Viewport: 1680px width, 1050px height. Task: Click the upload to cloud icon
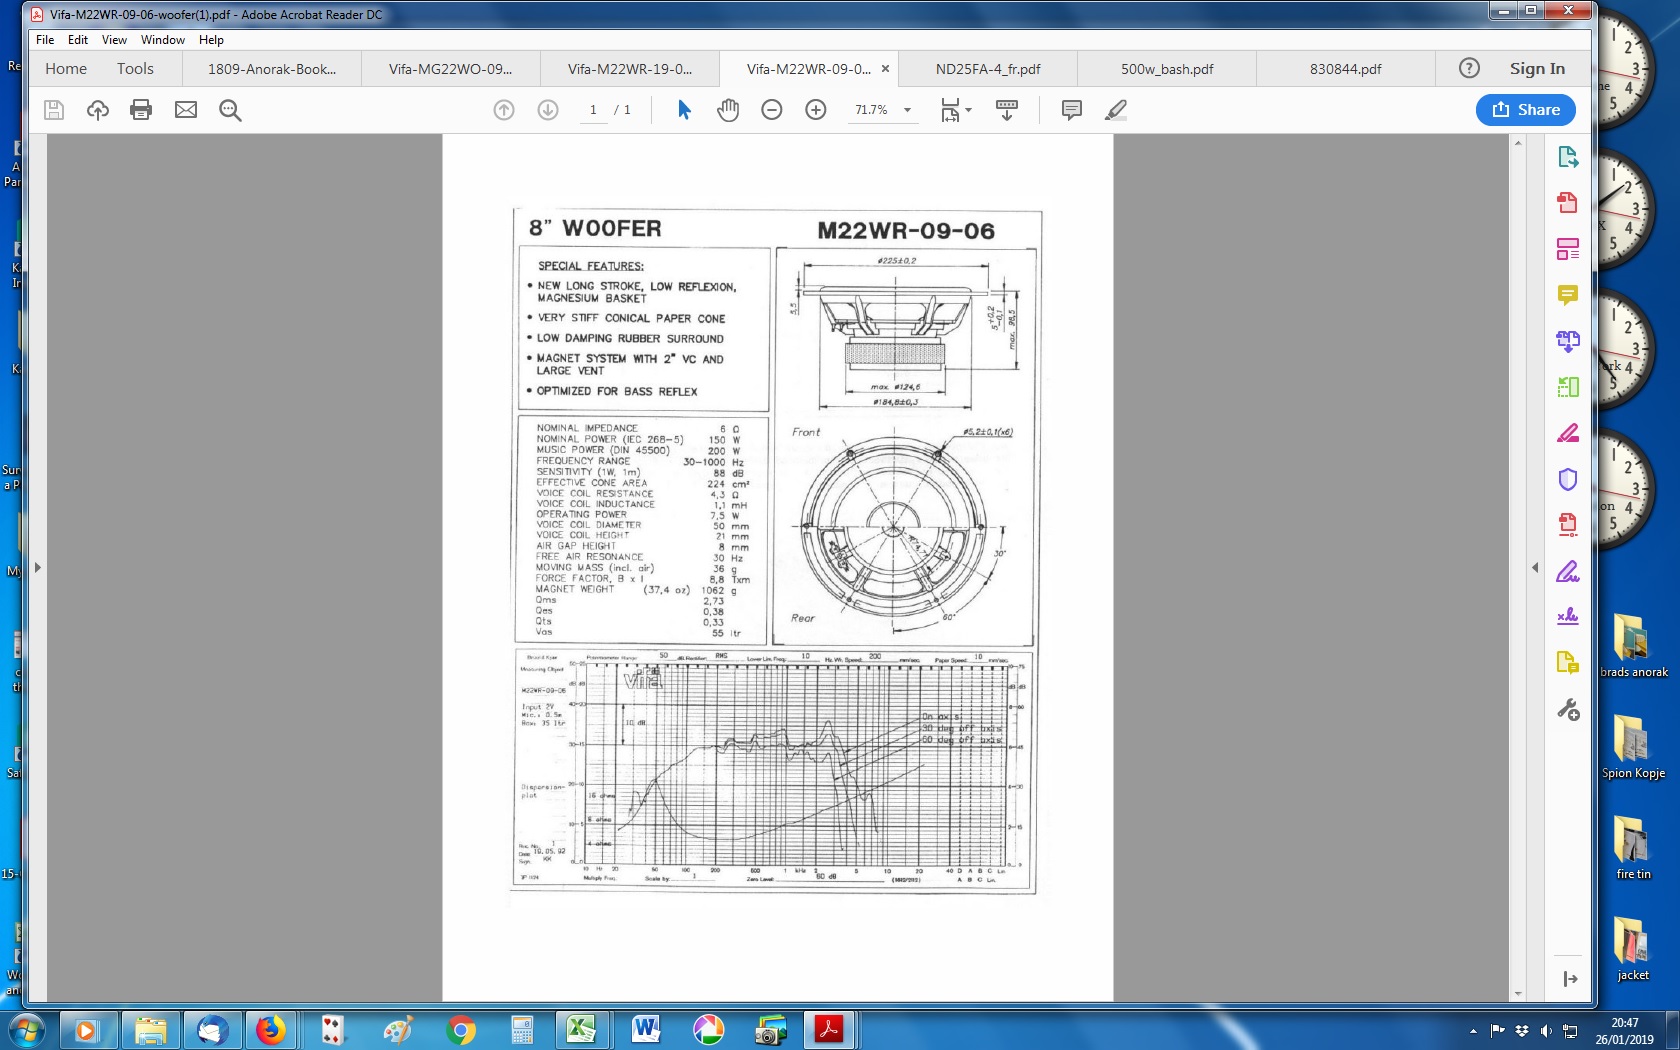[97, 110]
